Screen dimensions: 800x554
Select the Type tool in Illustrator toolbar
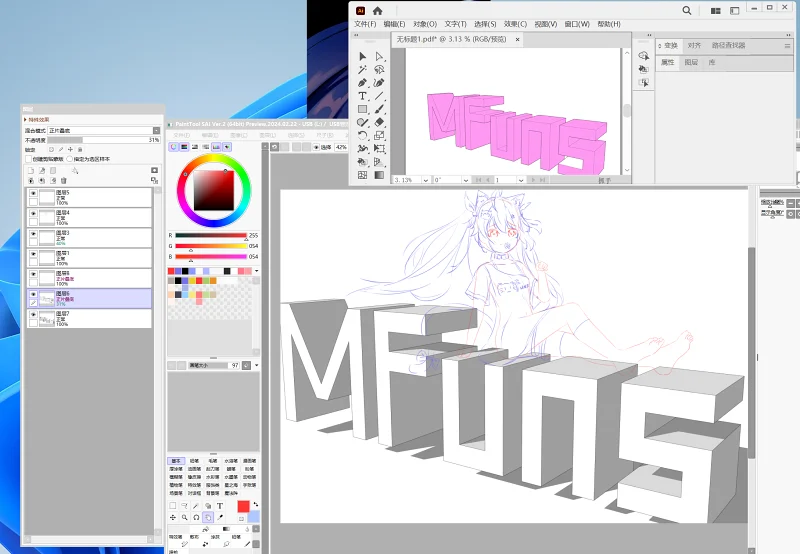[362, 96]
